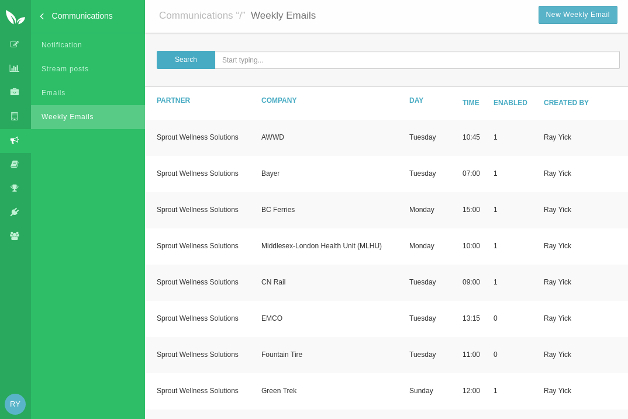Sort table by Company column header

[279, 101]
